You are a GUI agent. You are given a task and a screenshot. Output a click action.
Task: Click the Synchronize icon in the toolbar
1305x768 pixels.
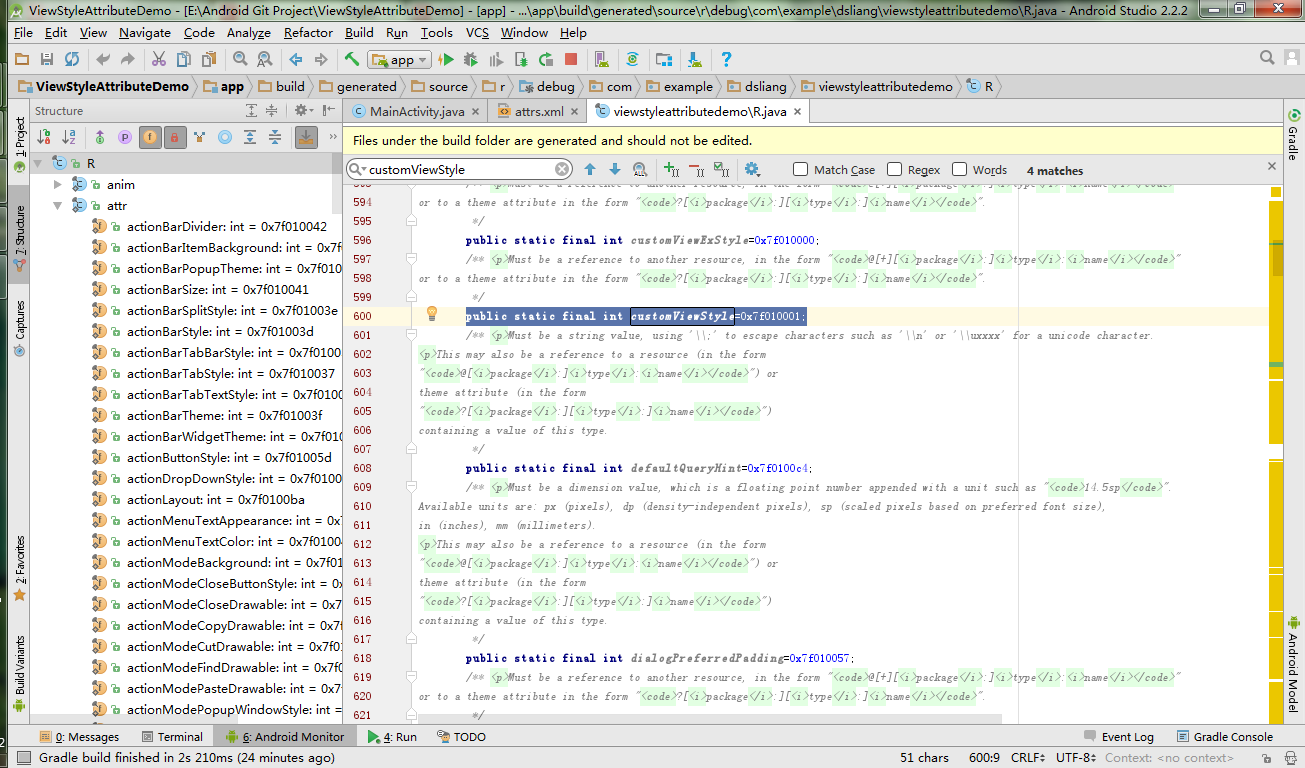pos(72,60)
